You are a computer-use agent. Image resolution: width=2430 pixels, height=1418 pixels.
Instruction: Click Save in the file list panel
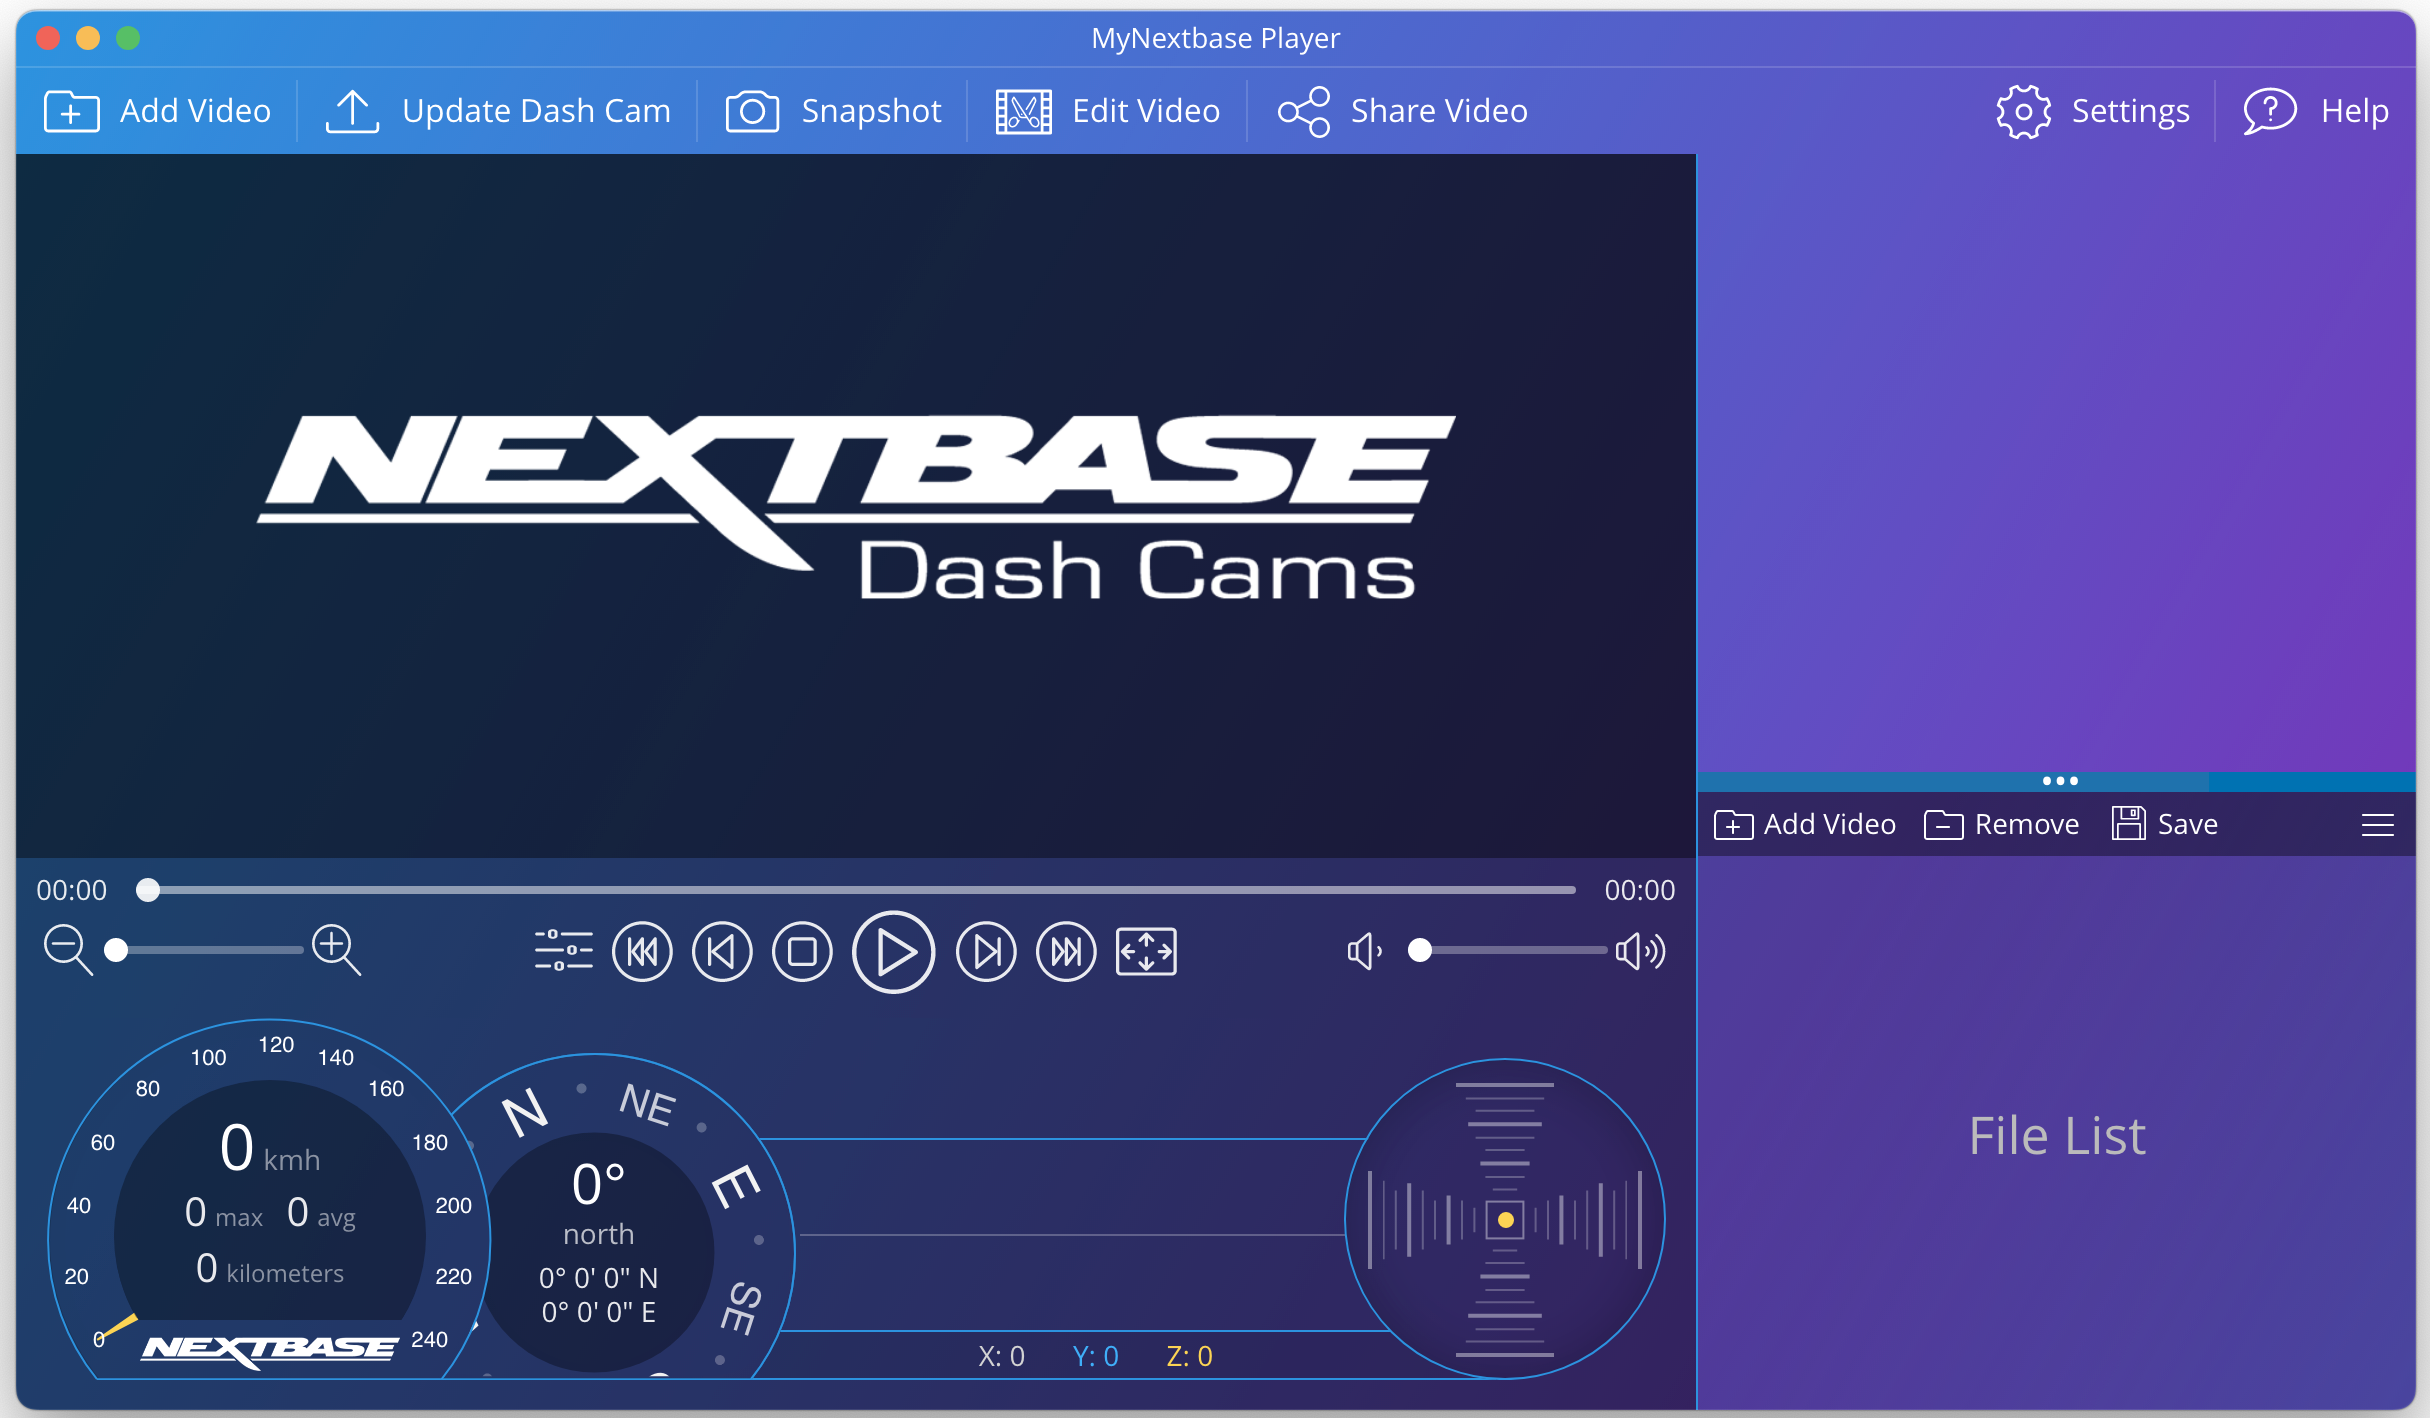click(x=2165, y=825)
